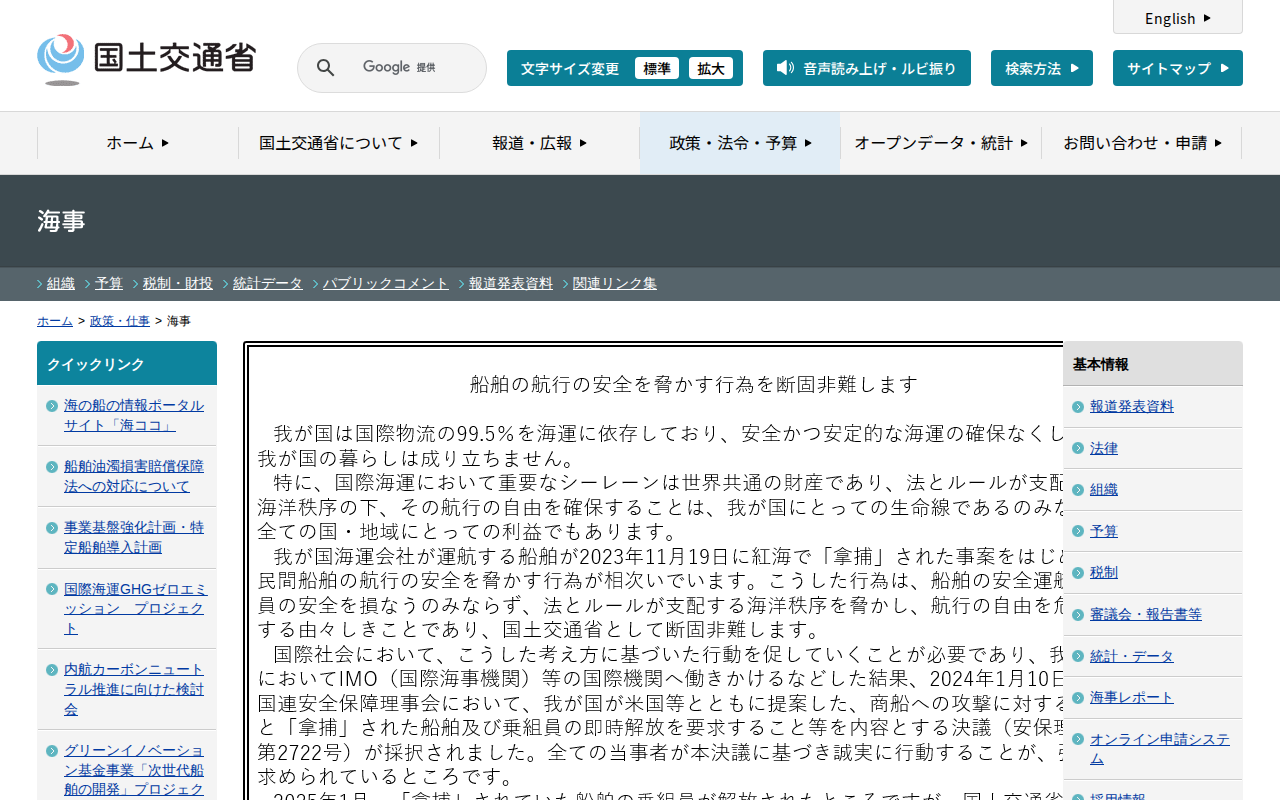This screenshot has height=800, width=1280.
Task: Expand オープンデータ・統計 menu
Action: 941,143
